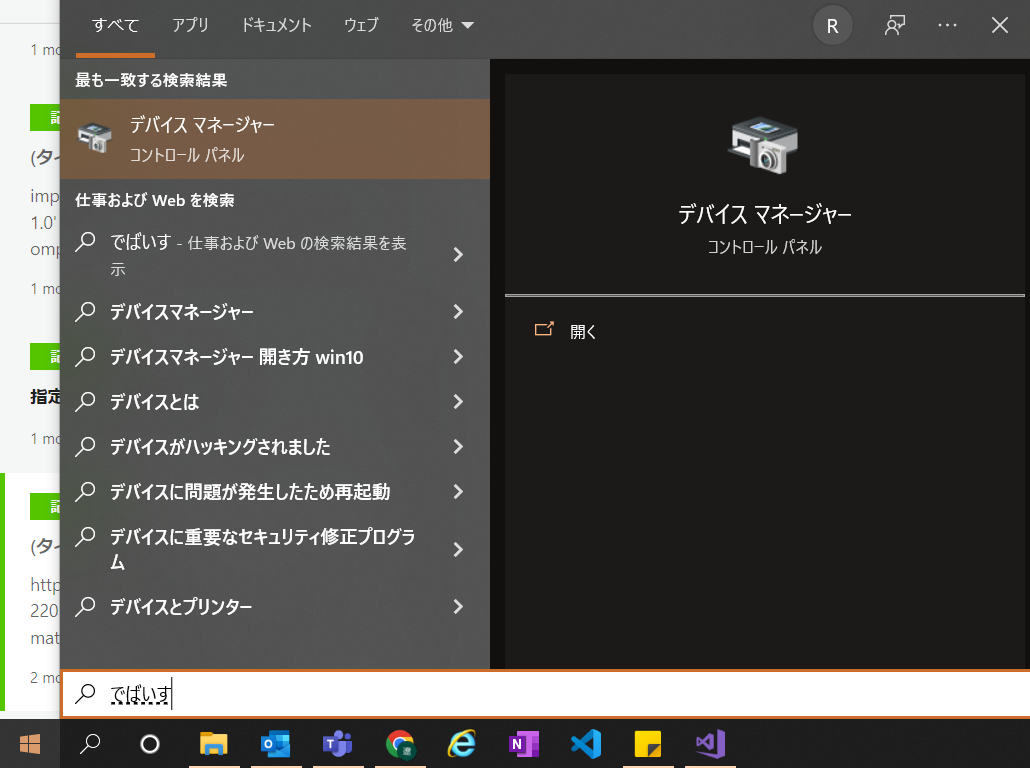Open Visual Studio Code from the taskbar
This screenshot has height=768, width=1030.
(x=585, y=745)
